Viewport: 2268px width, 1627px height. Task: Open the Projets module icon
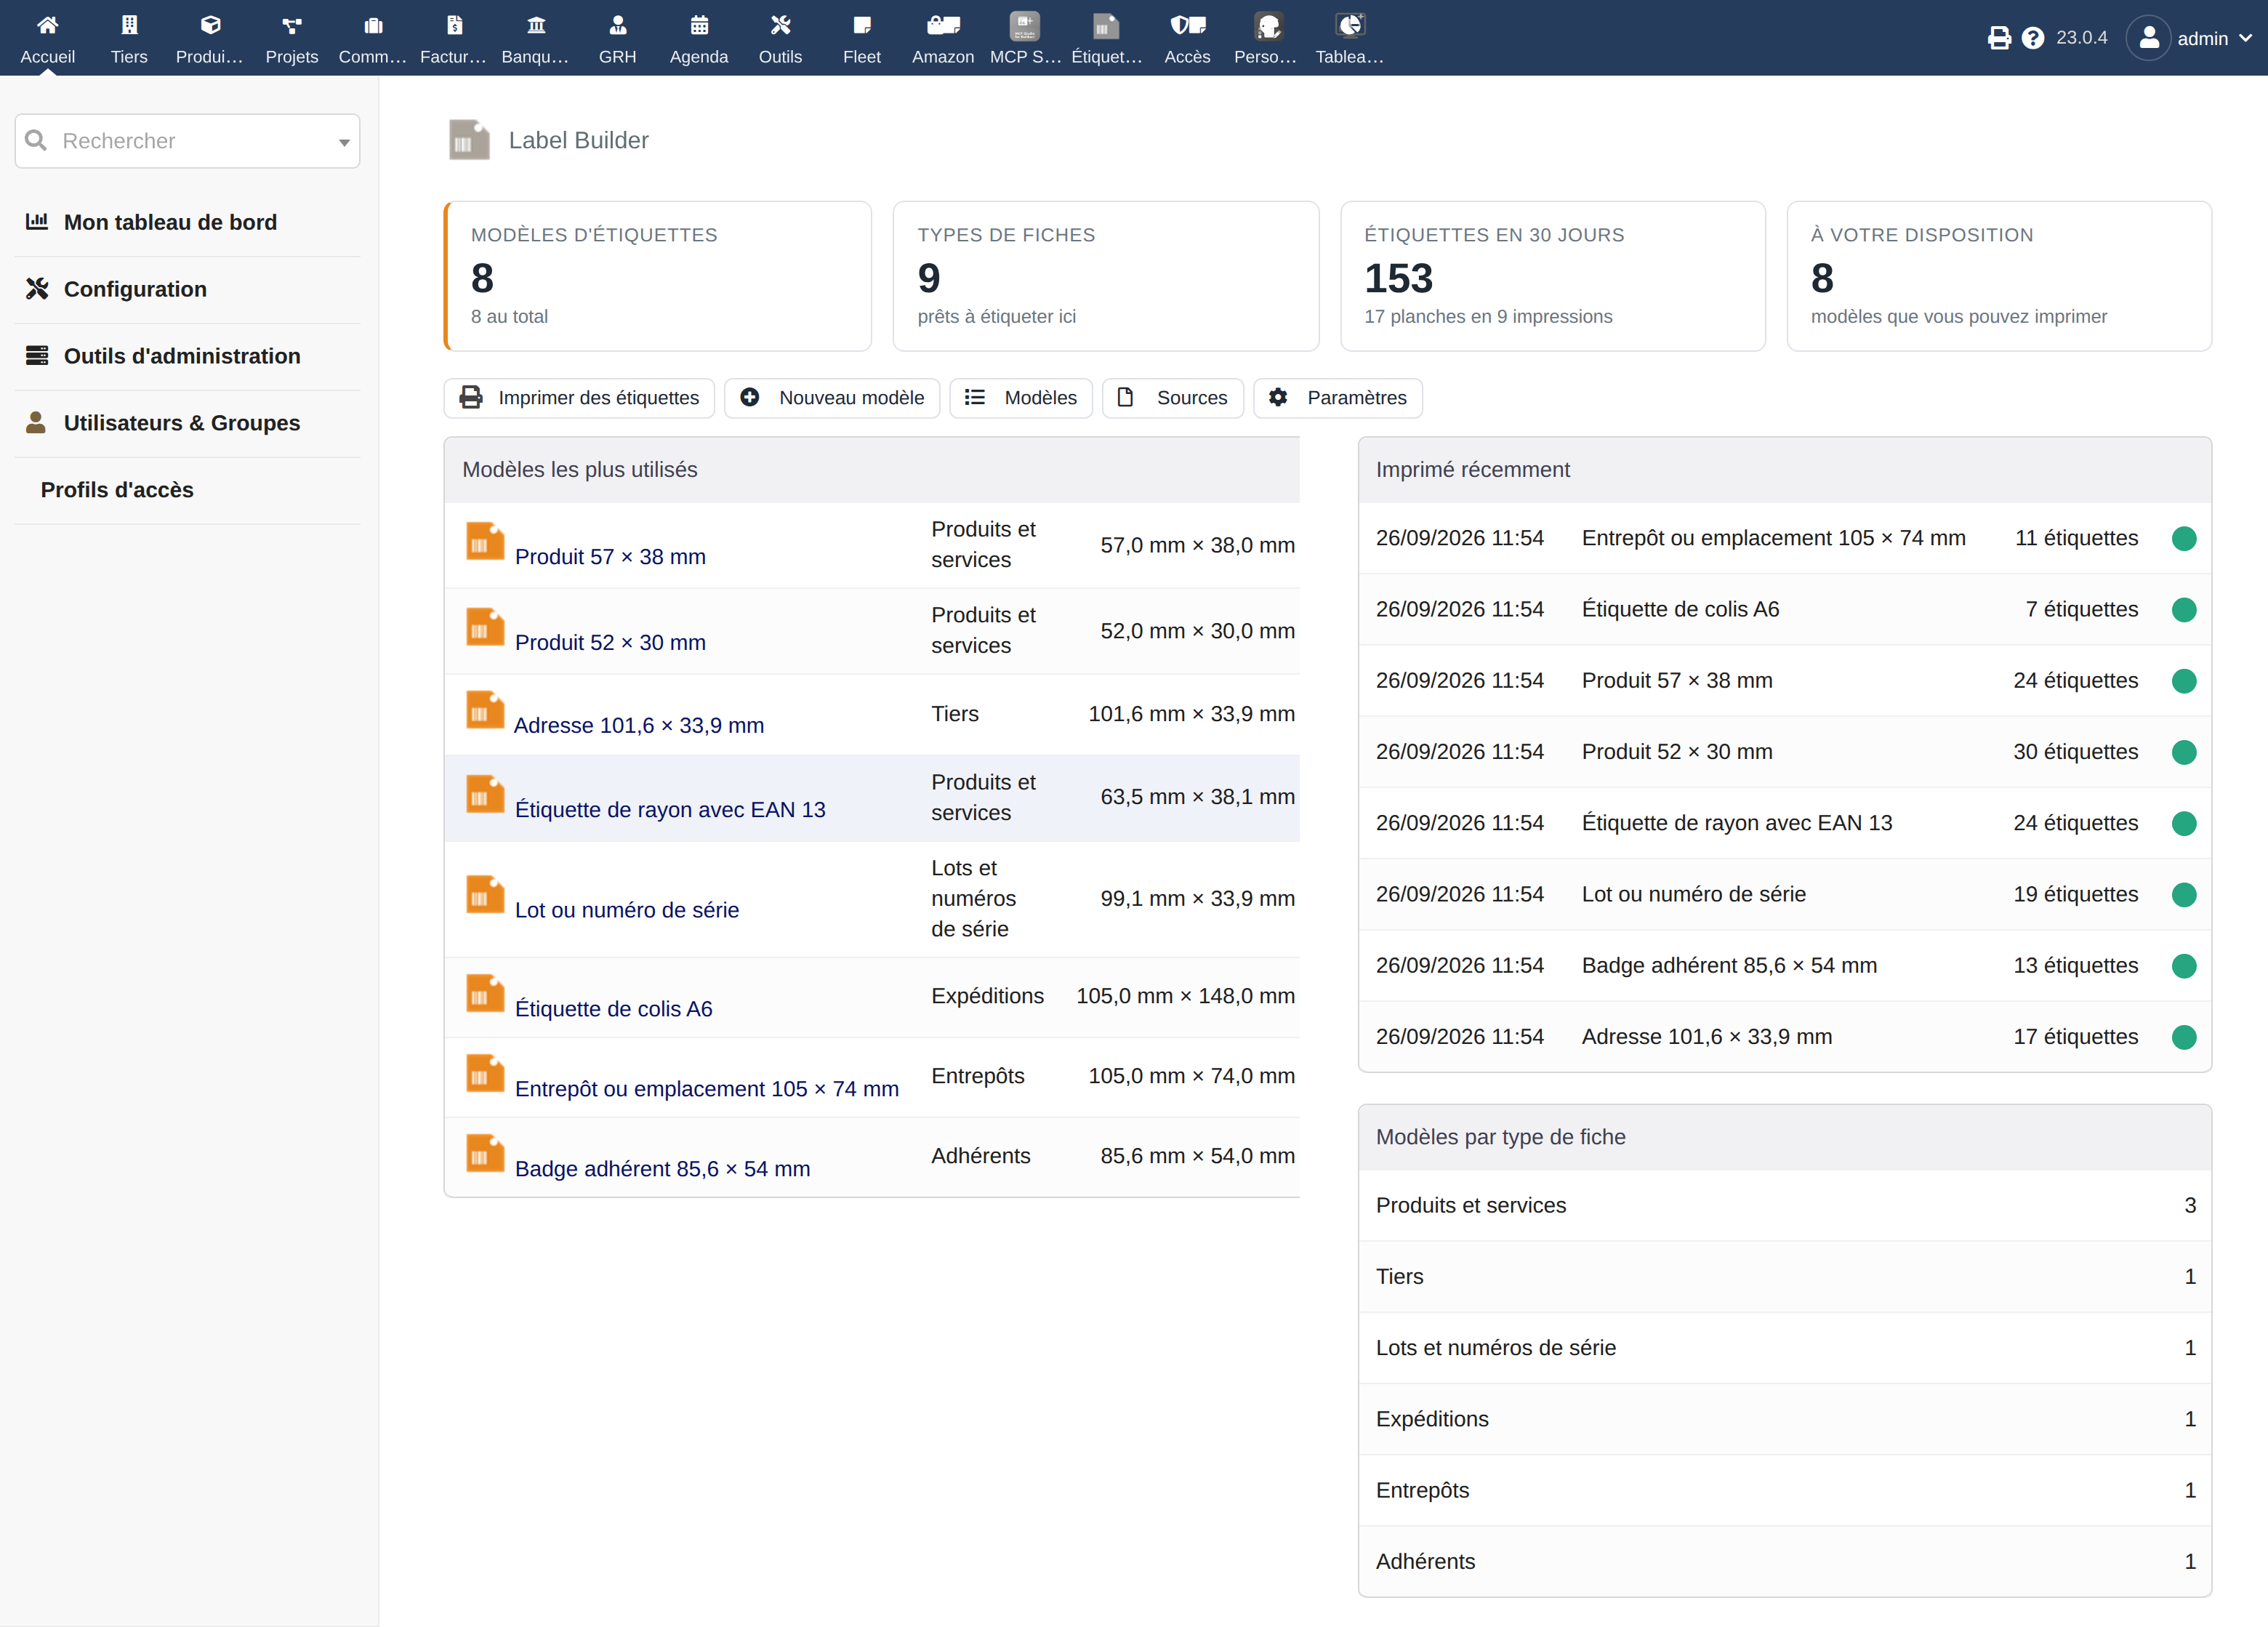(x=291, y=25)
